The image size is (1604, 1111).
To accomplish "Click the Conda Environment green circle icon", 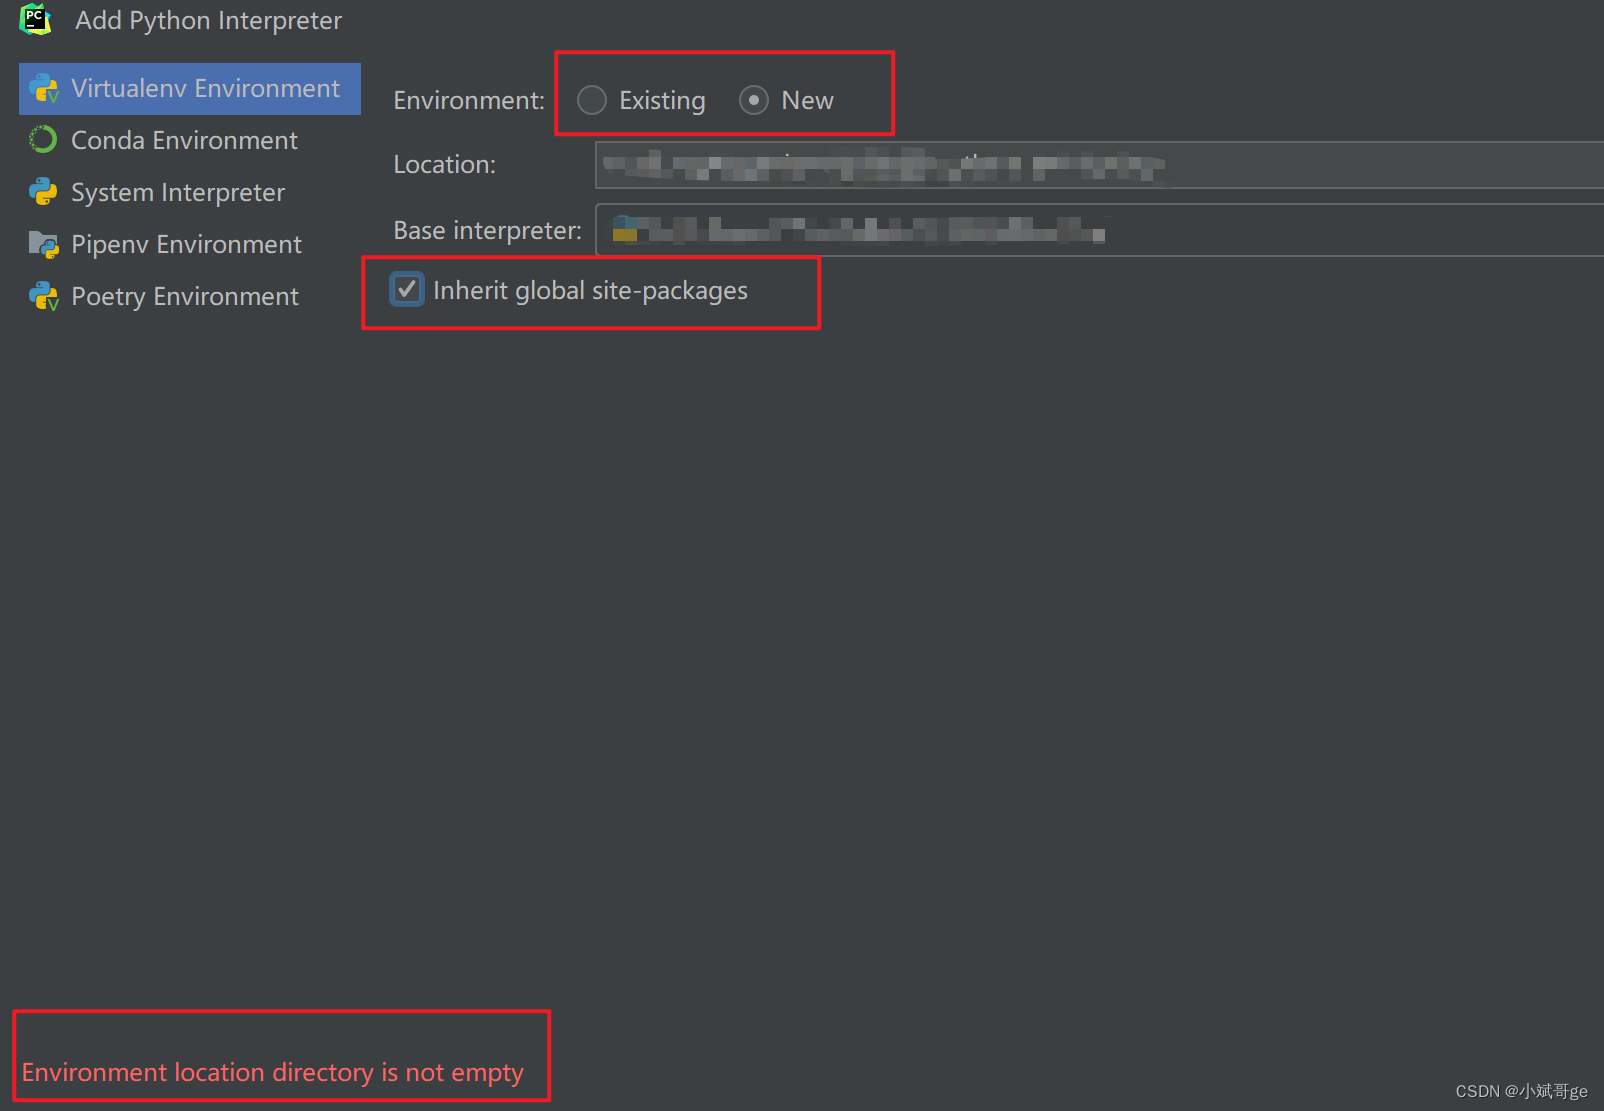I will coord(43,140).
